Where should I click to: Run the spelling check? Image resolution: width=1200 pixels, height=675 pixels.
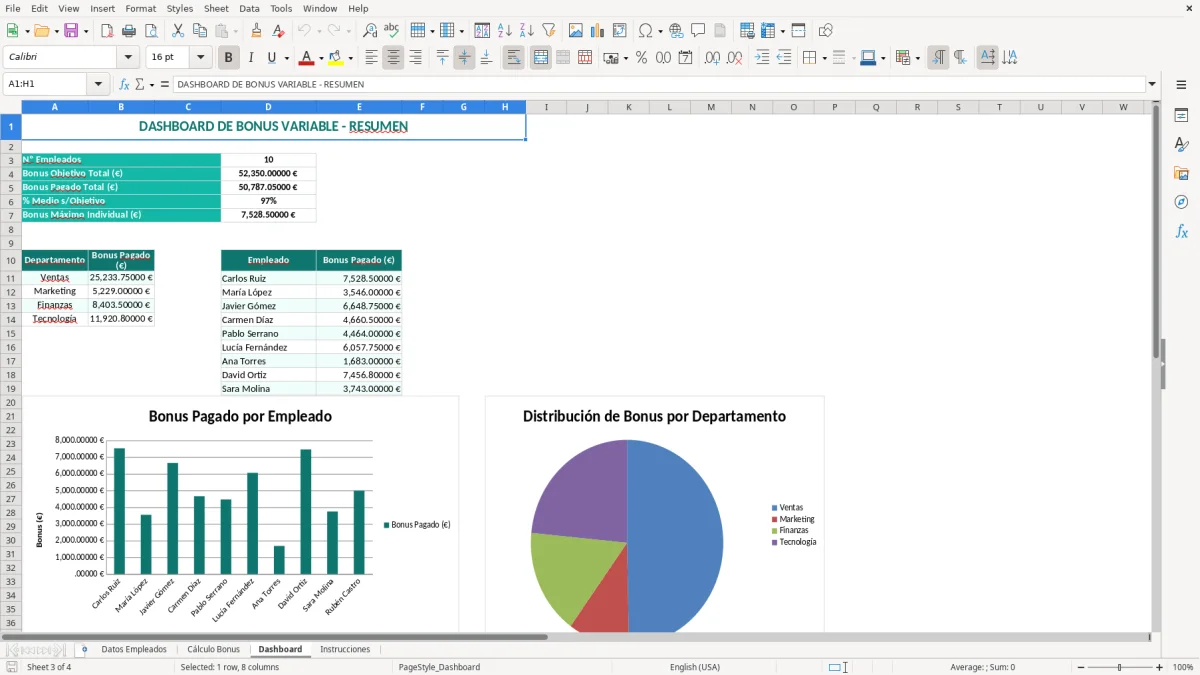point(392,31)
